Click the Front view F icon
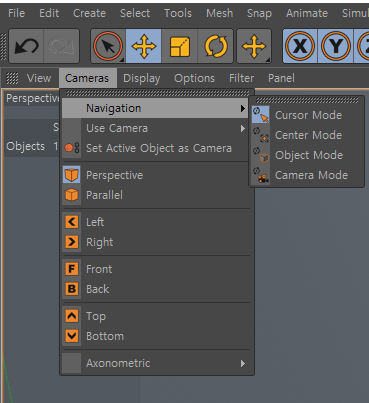369x403 pixels. point(72,269)
